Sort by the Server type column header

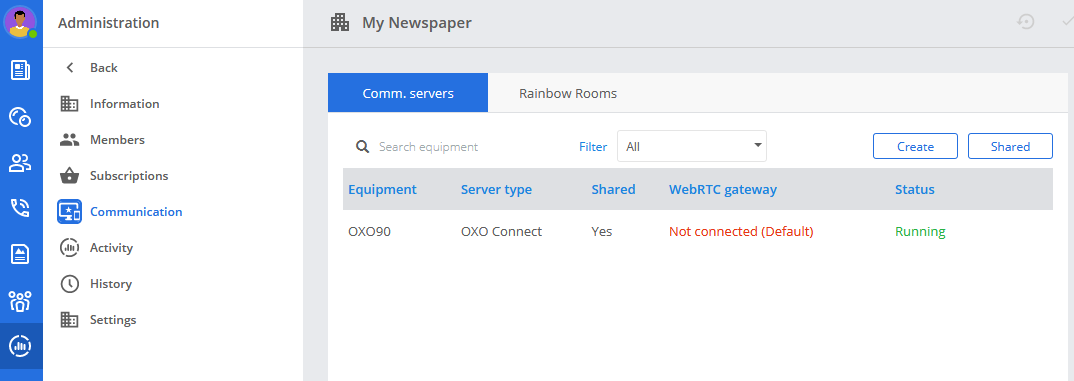coord(496,190)
